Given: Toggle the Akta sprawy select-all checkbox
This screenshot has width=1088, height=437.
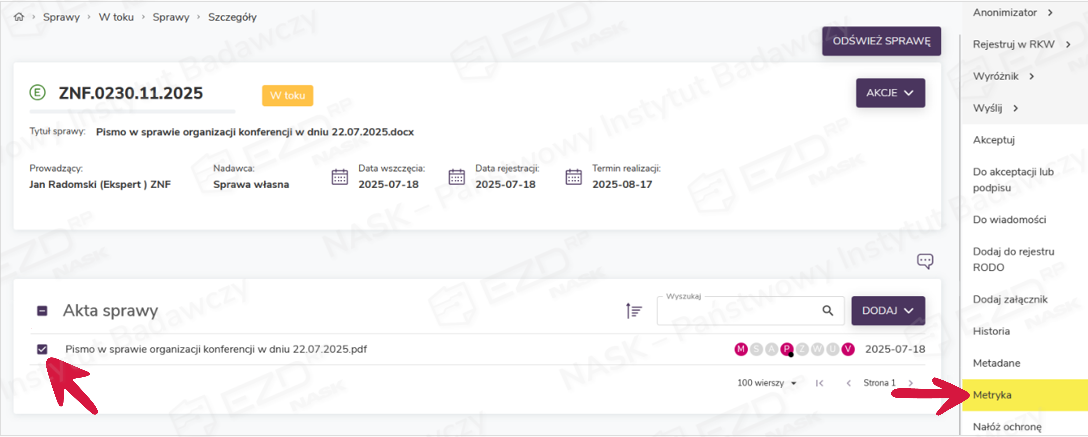Looking at the screenshot, I should tap(42, 311).
